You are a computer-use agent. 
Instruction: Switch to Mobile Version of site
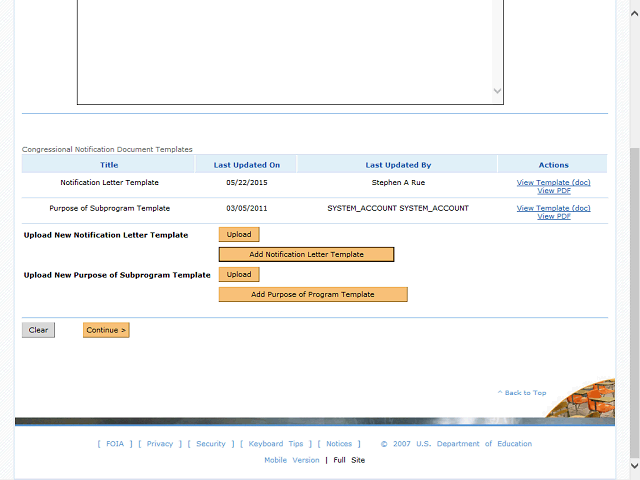(x=291, y=460)
